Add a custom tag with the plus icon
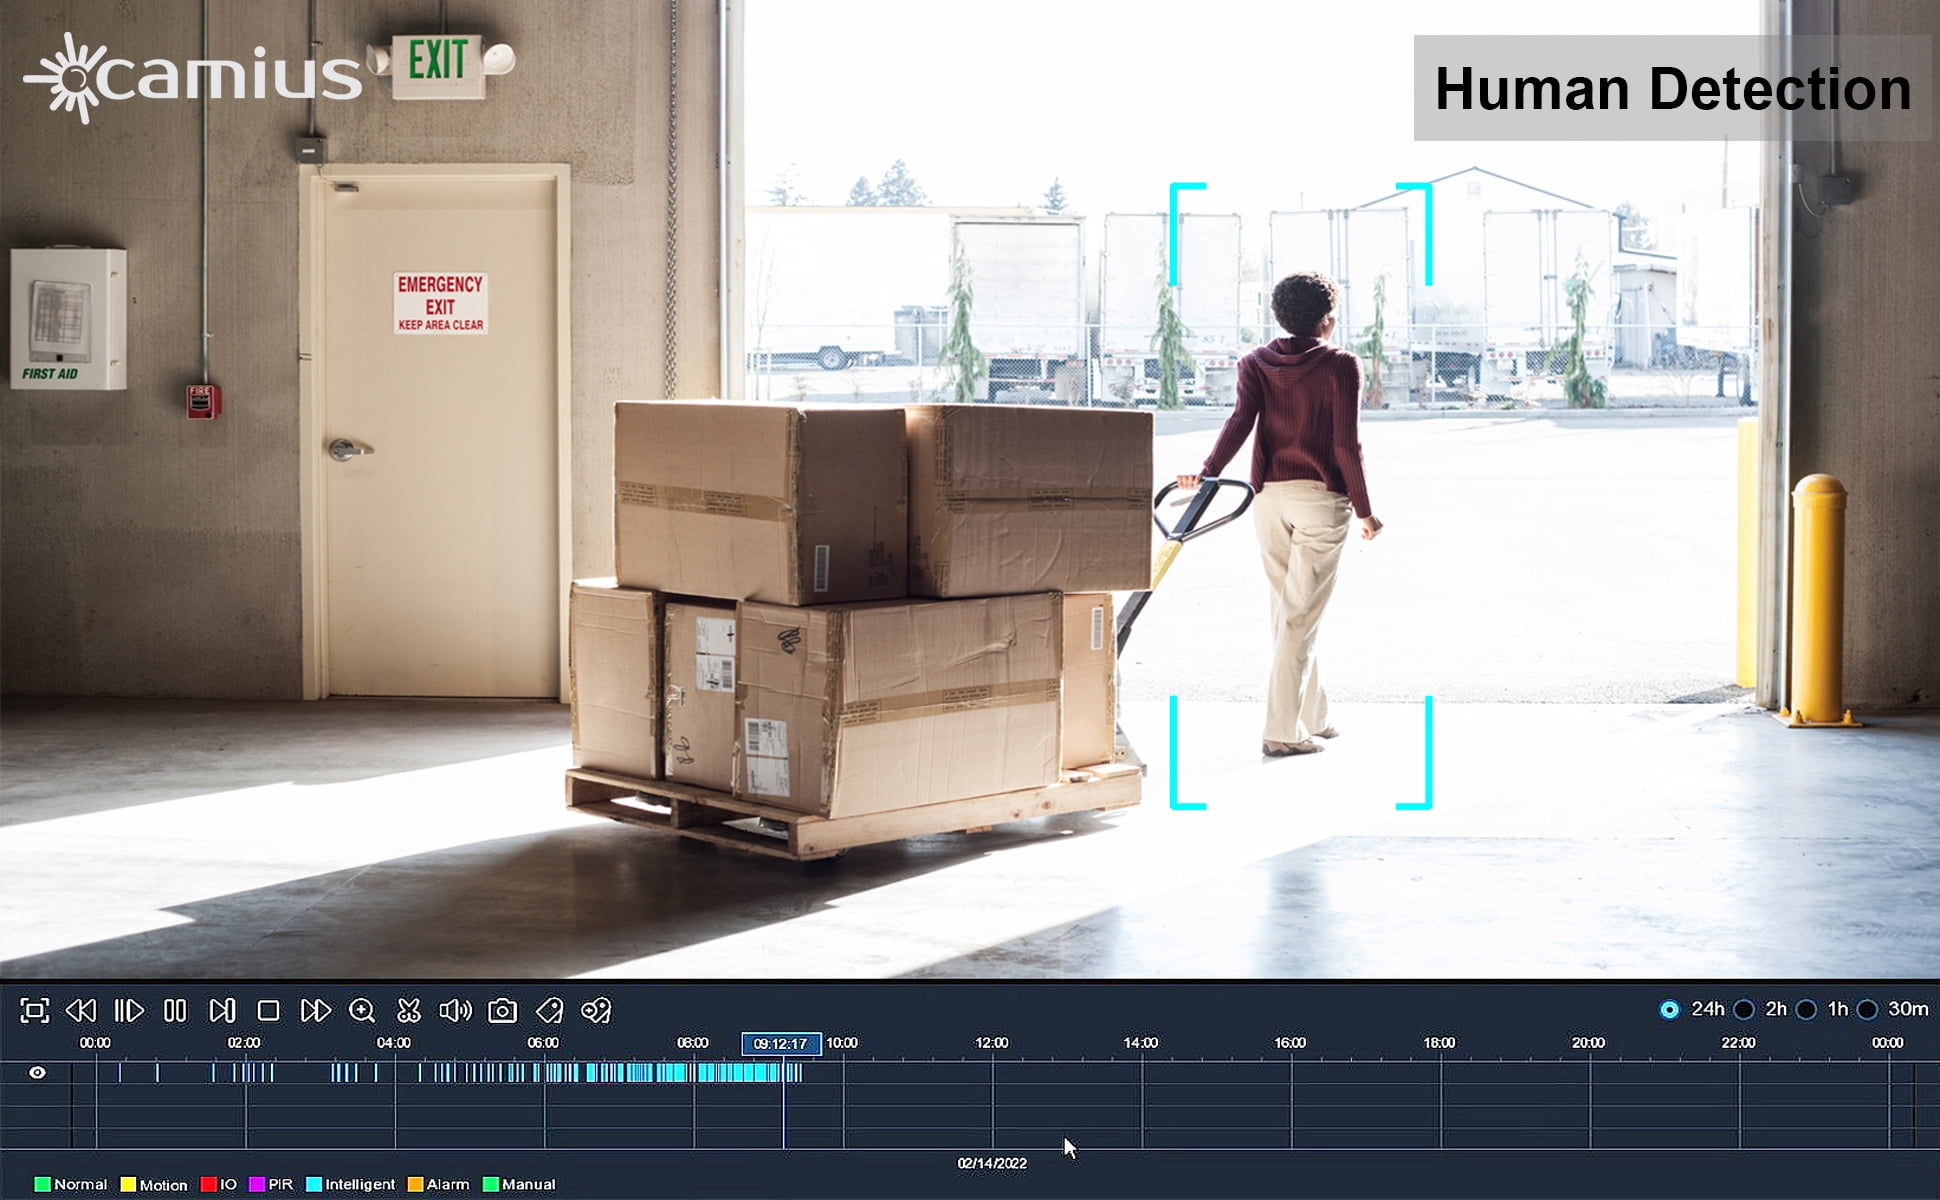The width and height of the screenshot is (1940, 1200). tap(596, 1011)
